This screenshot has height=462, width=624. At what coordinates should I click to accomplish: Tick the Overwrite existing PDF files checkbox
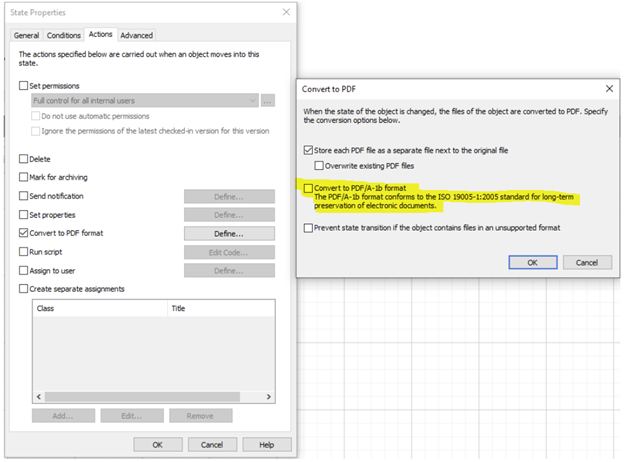[x=319, y=166]
